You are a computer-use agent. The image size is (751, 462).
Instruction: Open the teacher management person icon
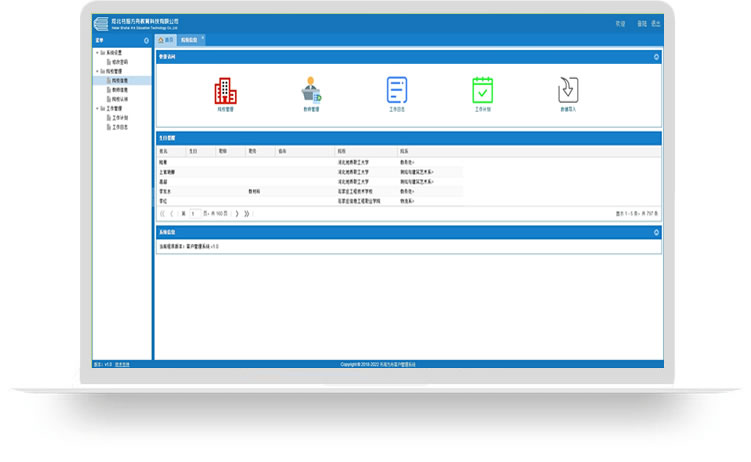point(311,91)
